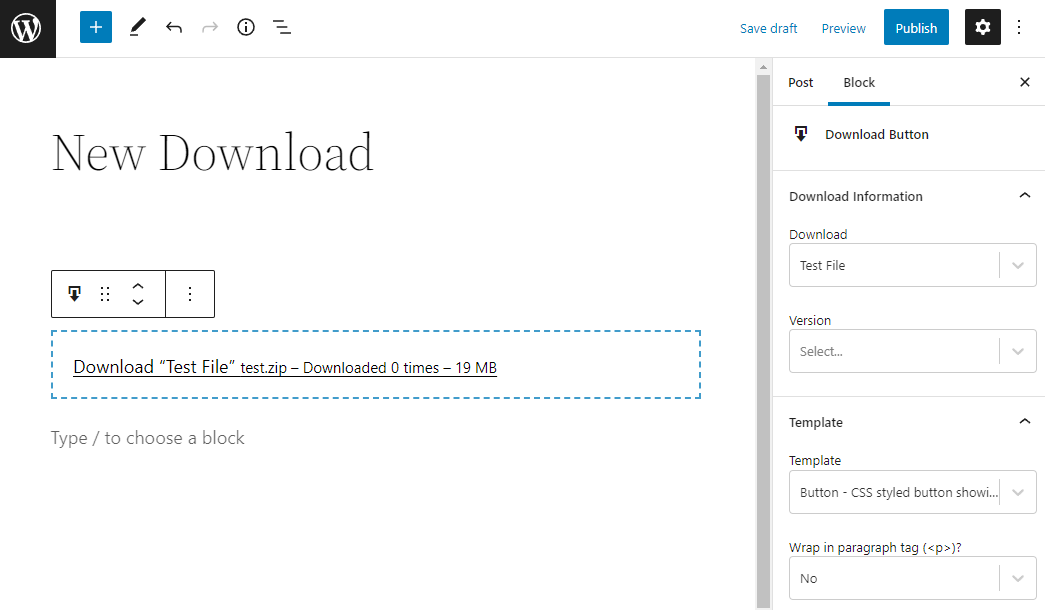Open block options via the vertical three-dot icon
The height and width of the screenshot is (610, 1045).
pos(190,293)
